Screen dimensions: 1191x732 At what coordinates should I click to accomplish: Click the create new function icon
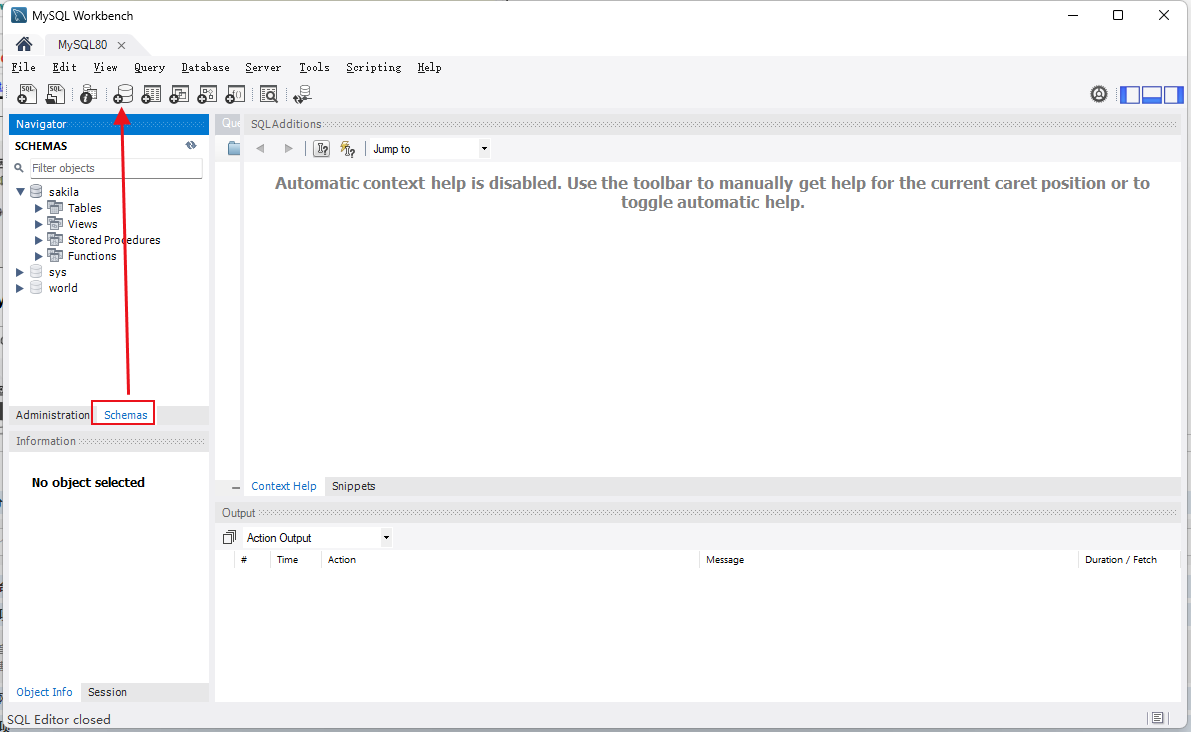click(x=235, y=94)
